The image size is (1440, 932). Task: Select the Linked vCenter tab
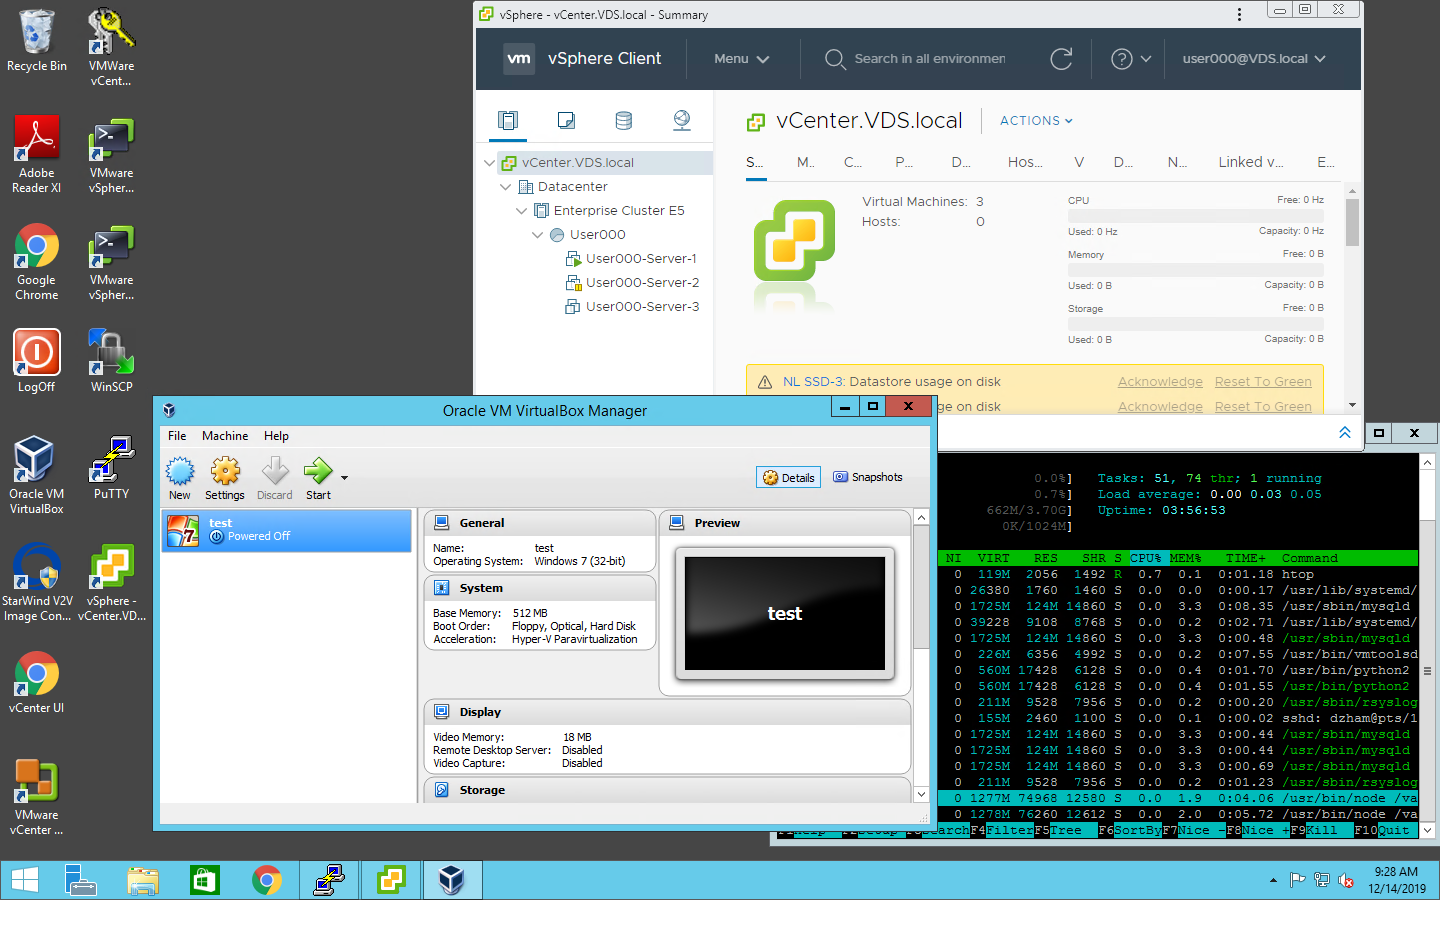point(1250,162)
